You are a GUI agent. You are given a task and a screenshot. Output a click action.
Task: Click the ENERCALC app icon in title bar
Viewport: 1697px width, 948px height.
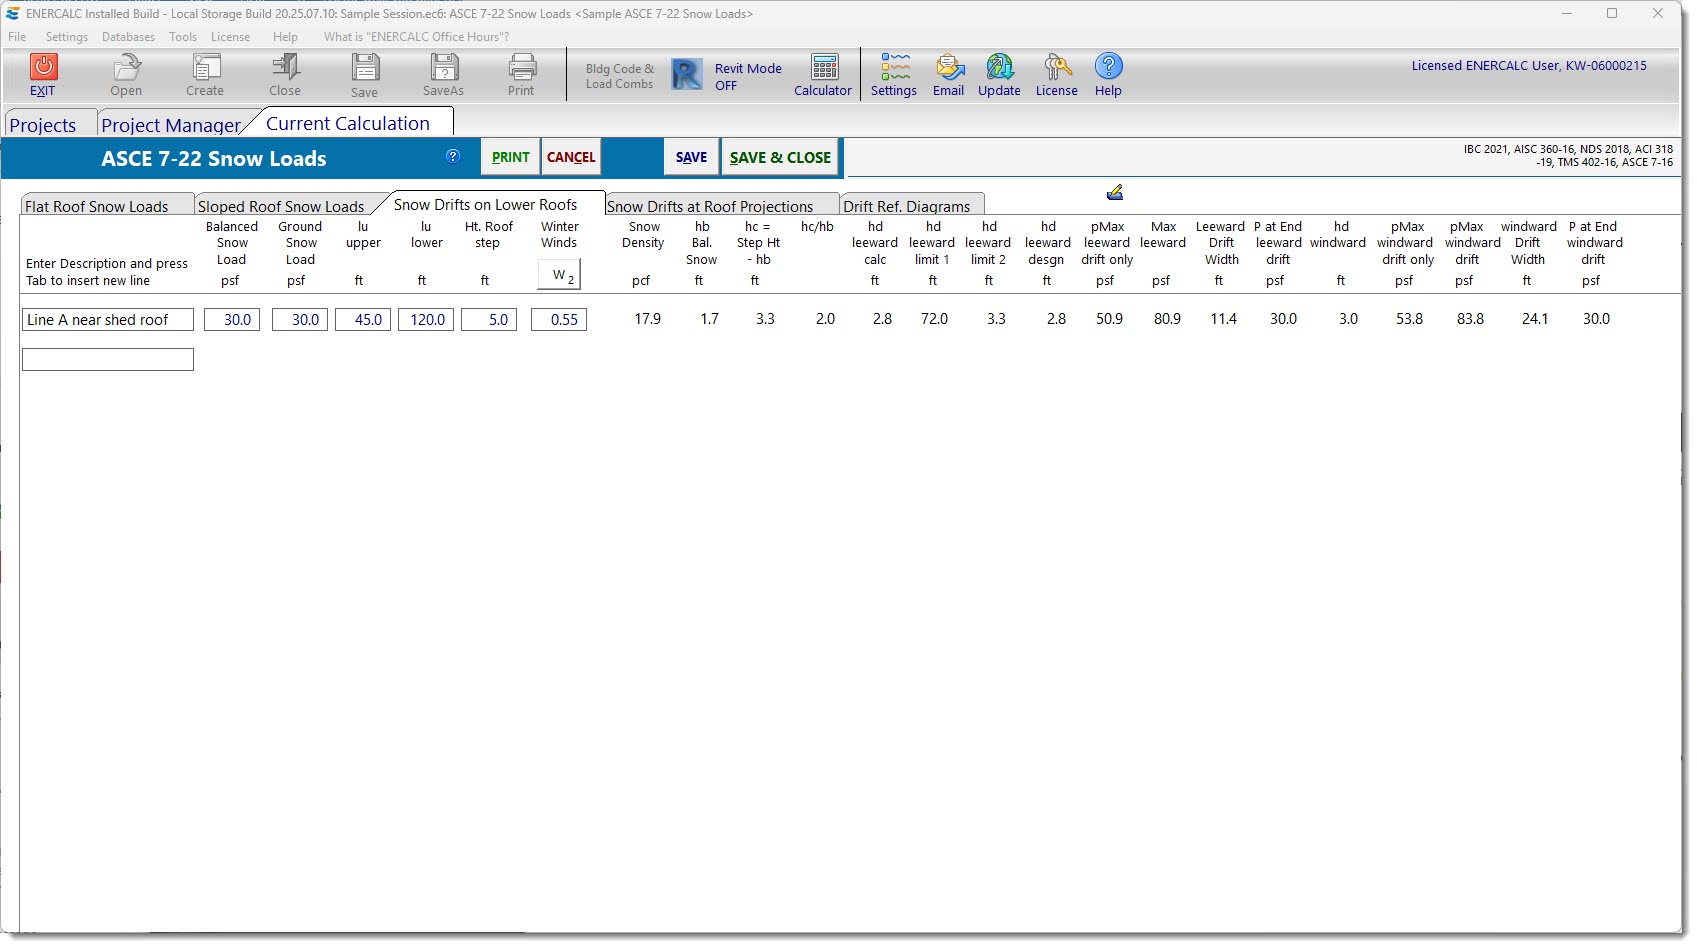pos(12,13)
